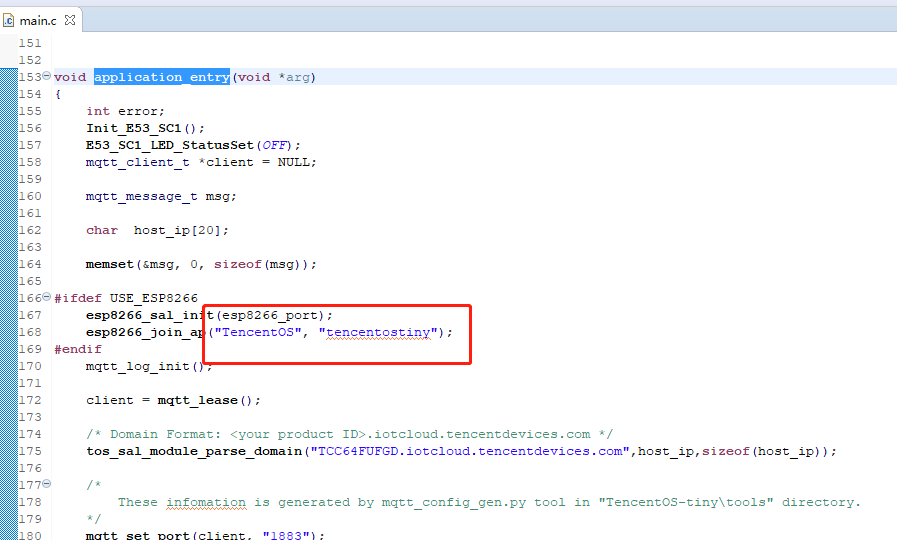
Task: Collapse the #ifdef USE_ESP8266 block
Action: click(x=47, y=296)
